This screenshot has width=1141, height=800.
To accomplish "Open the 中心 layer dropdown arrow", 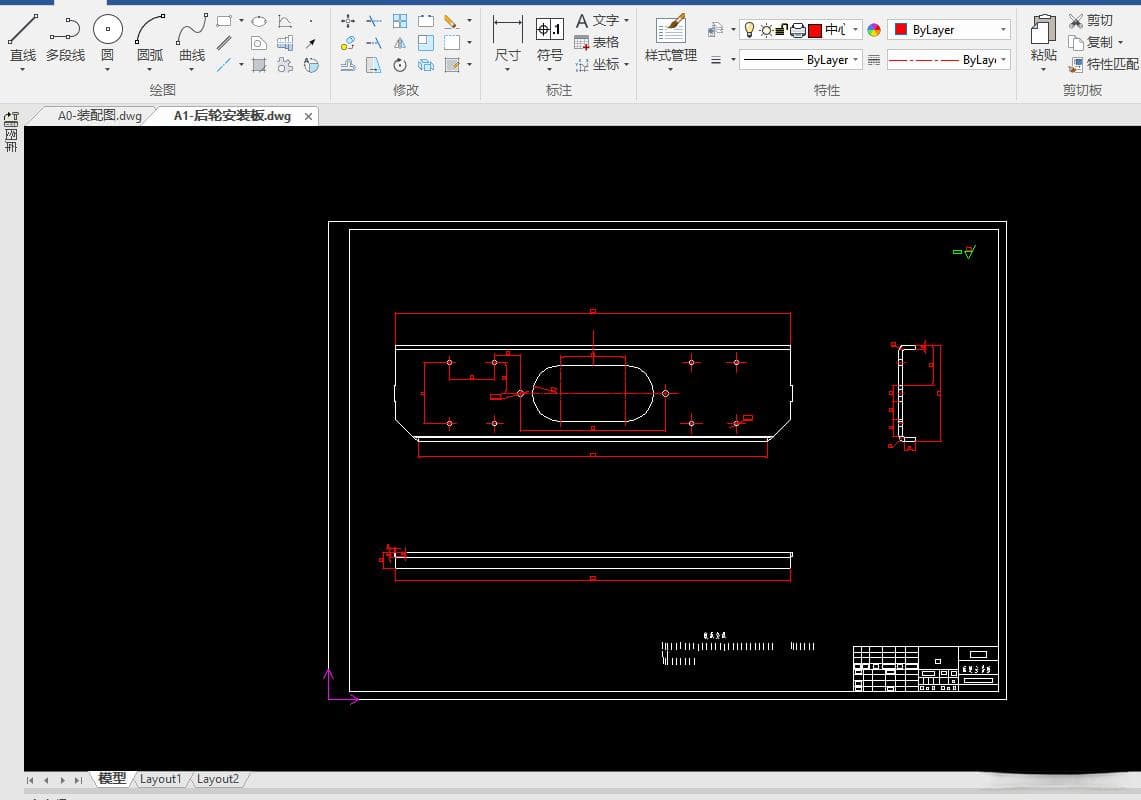I will coord(855,30).
